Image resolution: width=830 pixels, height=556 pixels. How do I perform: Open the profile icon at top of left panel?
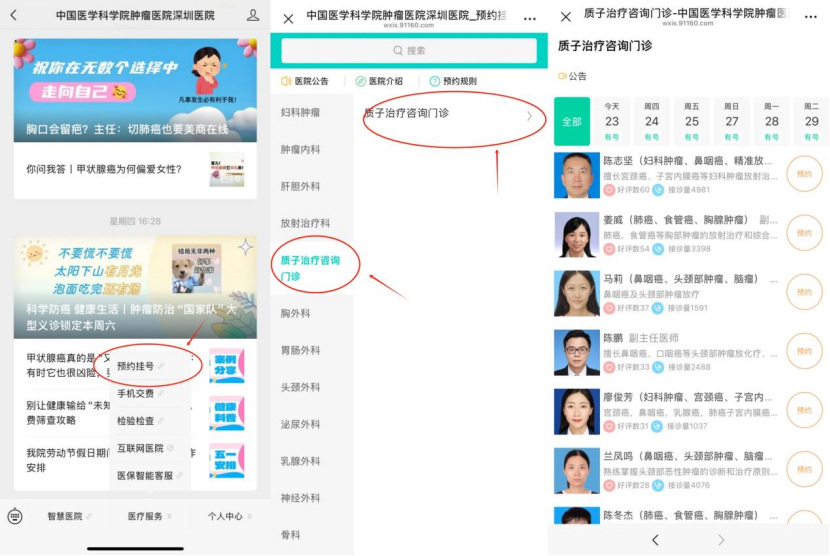(x=253, y=16)
